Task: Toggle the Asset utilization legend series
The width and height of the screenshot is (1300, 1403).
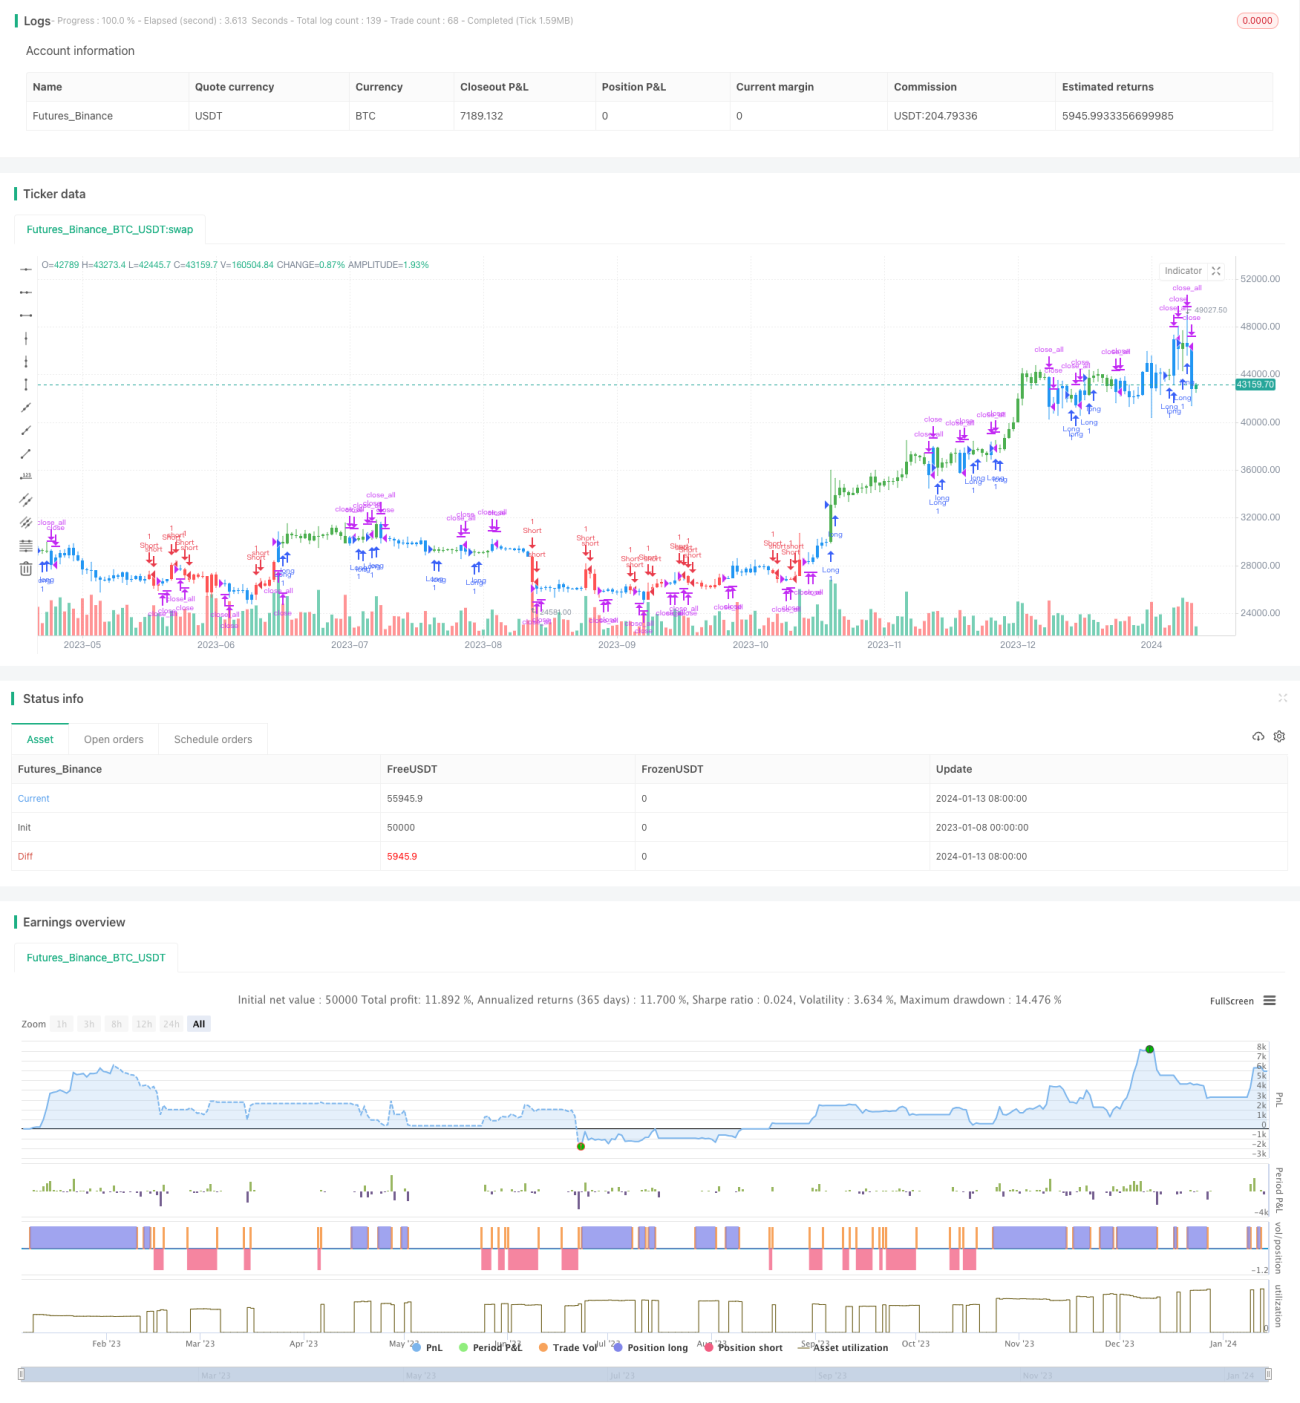Action: (x=843, y=1347)
